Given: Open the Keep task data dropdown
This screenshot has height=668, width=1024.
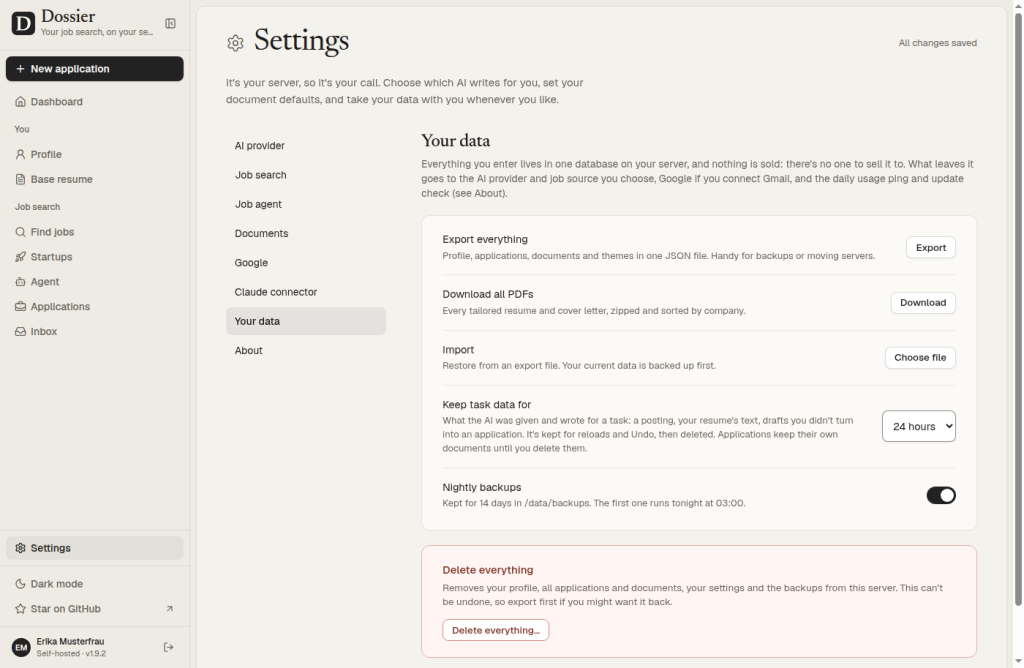Looking at the screenshot, I should [918, 426].
